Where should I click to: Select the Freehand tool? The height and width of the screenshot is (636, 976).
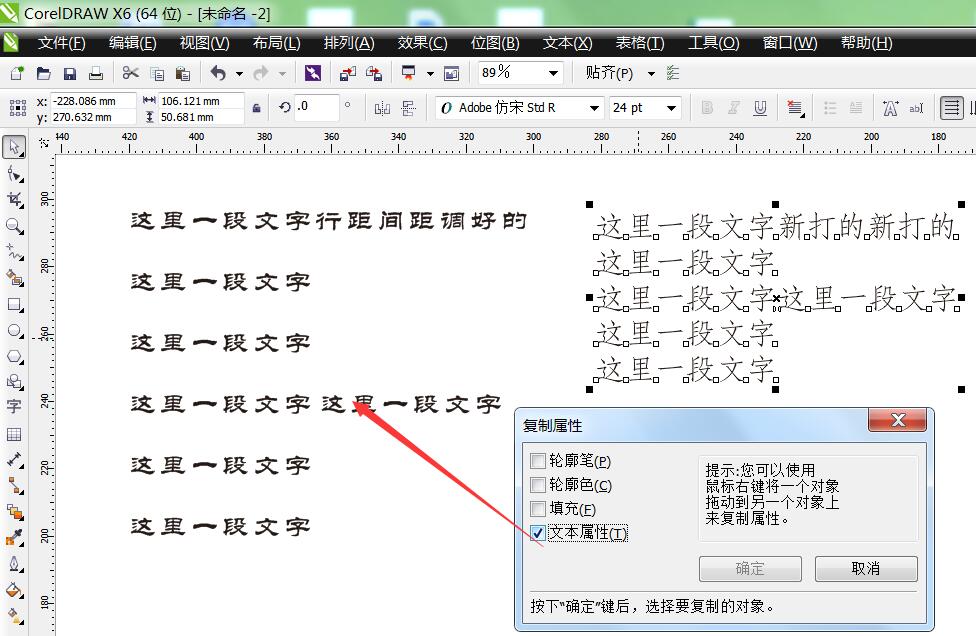click(x=14, y=252)
